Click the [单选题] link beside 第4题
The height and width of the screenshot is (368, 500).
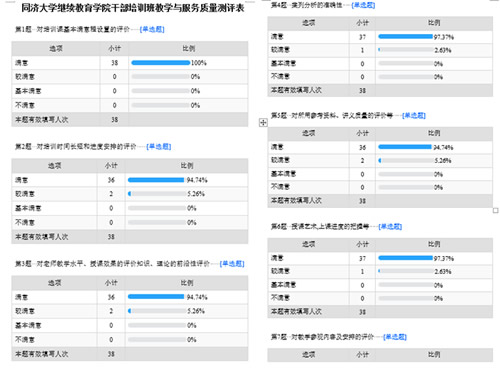tap(363, 5)
